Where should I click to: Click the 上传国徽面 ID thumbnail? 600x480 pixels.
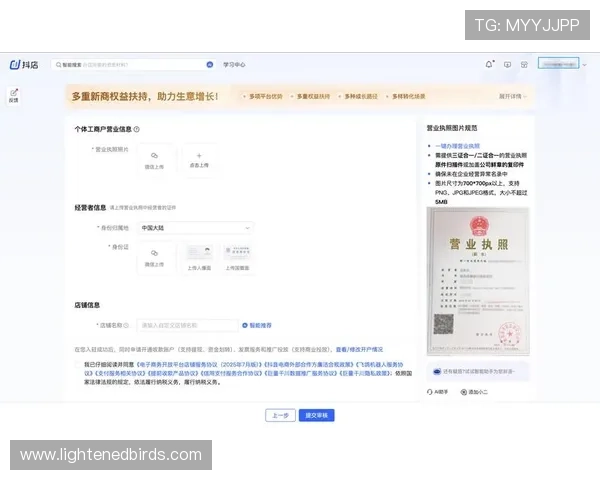click(237, 258)
